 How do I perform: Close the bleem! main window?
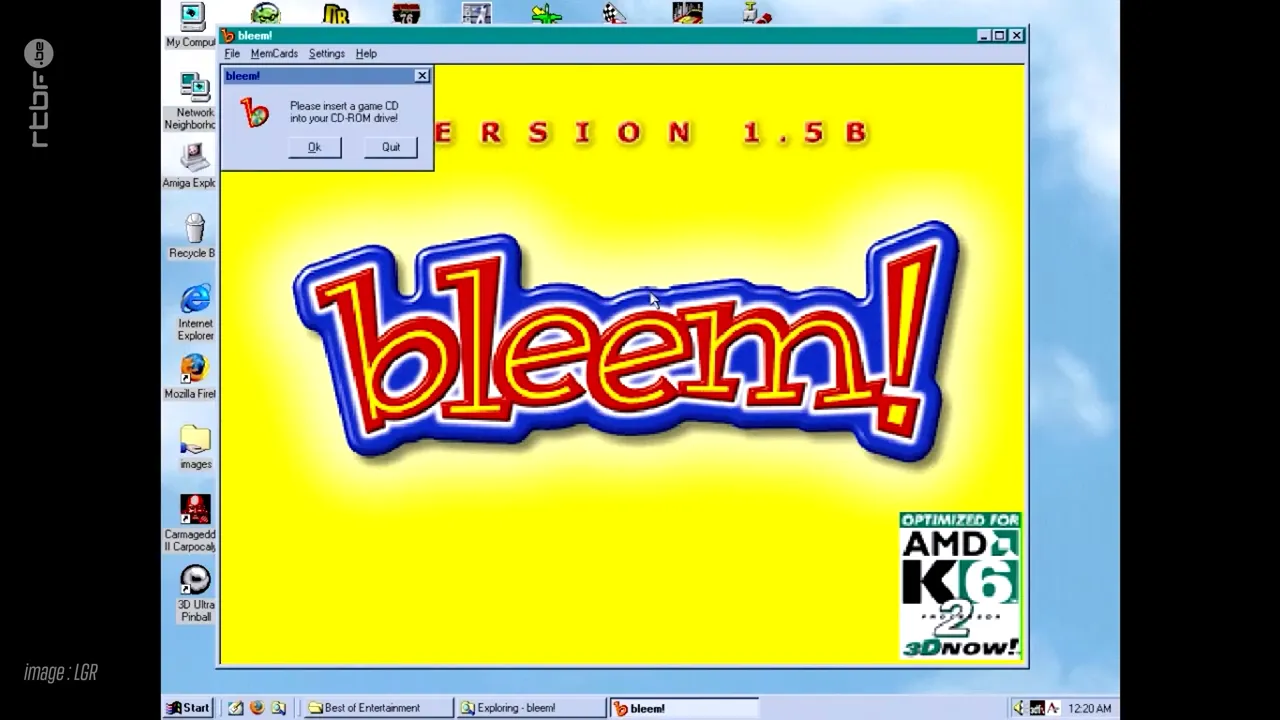[1017, 36]
